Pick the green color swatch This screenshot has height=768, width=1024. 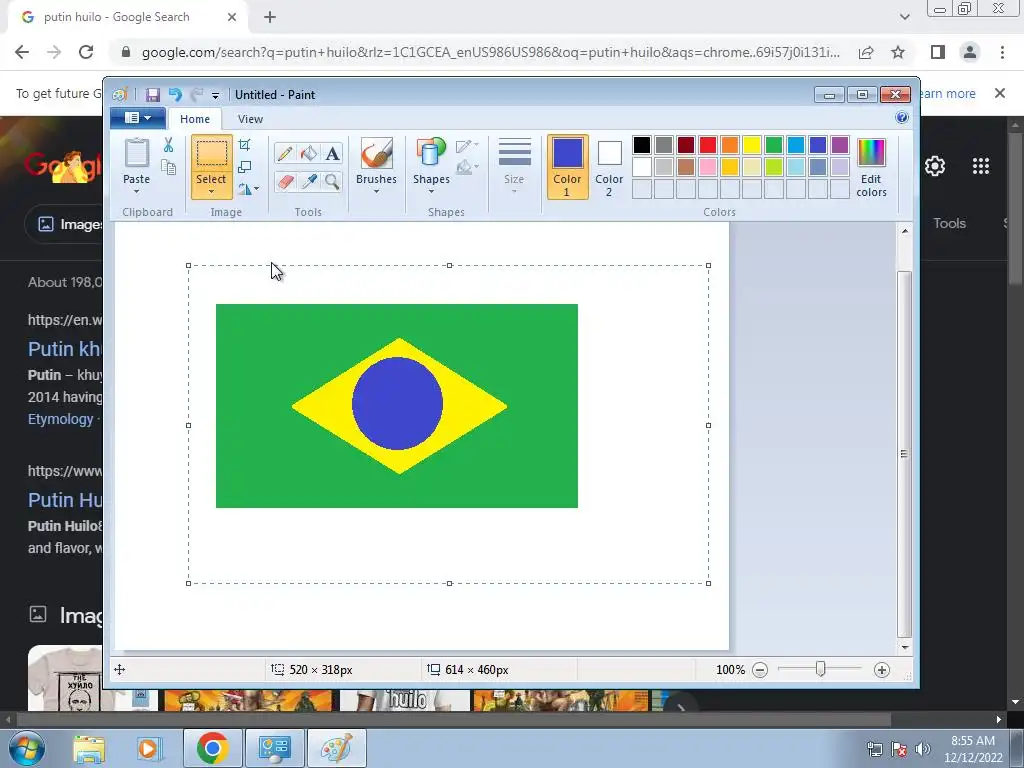pos(774,145)
